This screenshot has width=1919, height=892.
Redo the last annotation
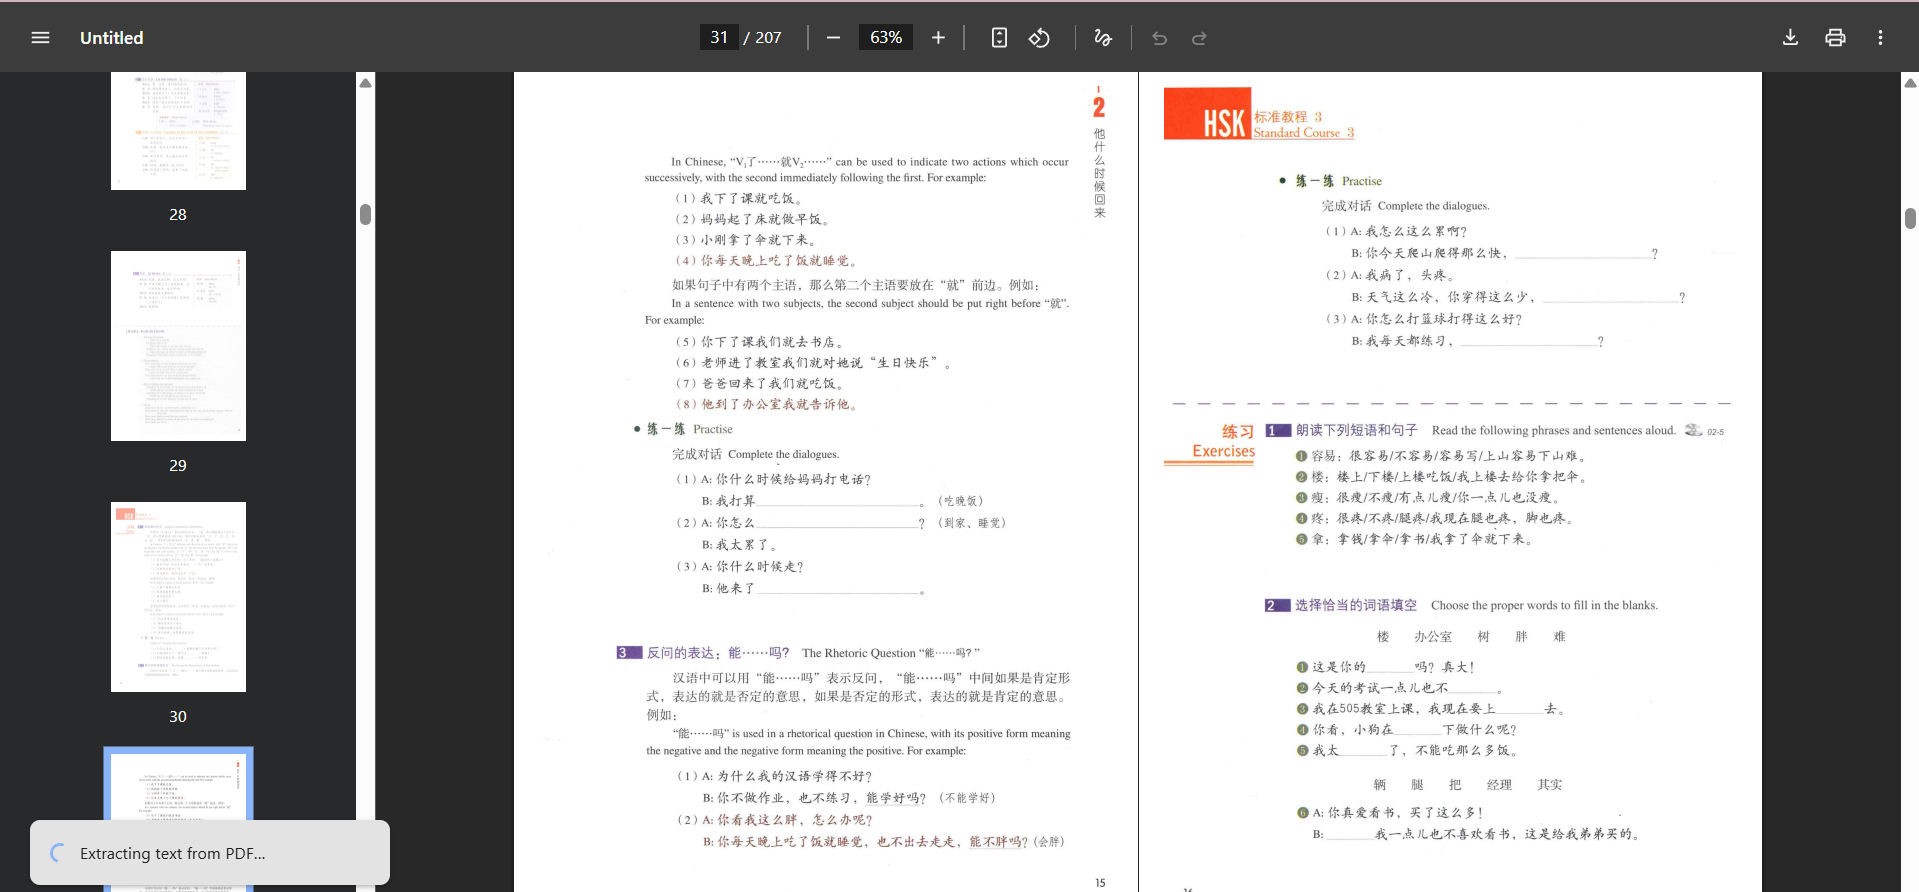point(1199,38)
